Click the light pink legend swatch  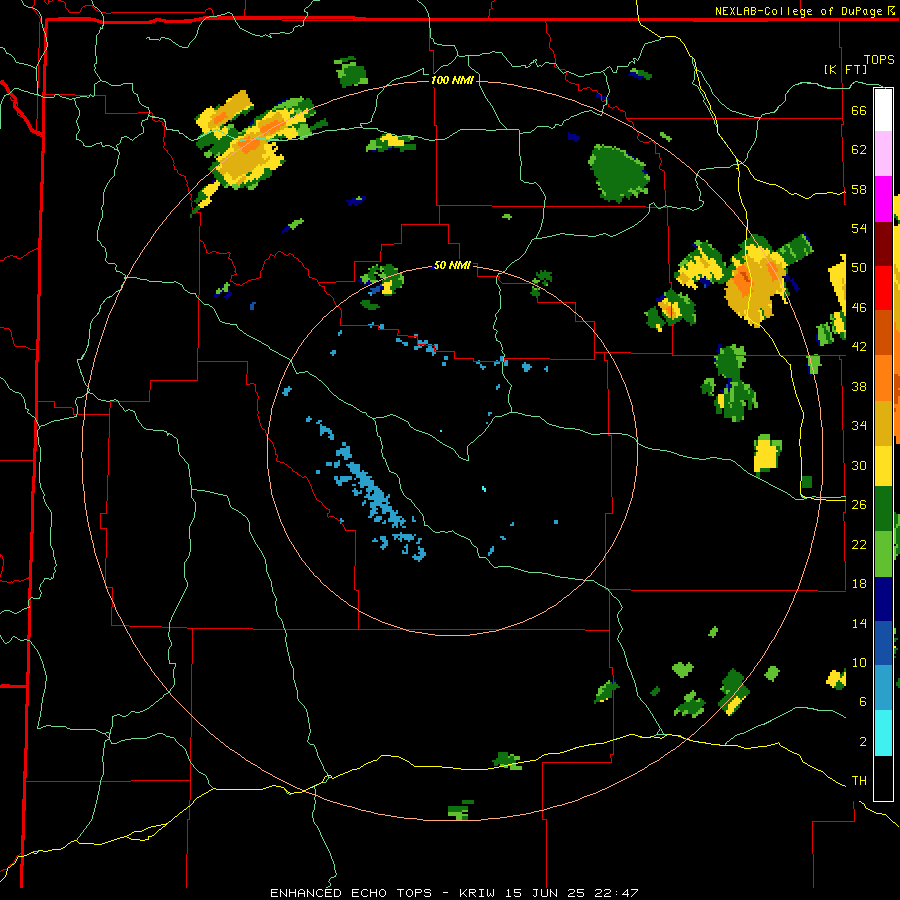pyautogui.click(x=883, y=154)
